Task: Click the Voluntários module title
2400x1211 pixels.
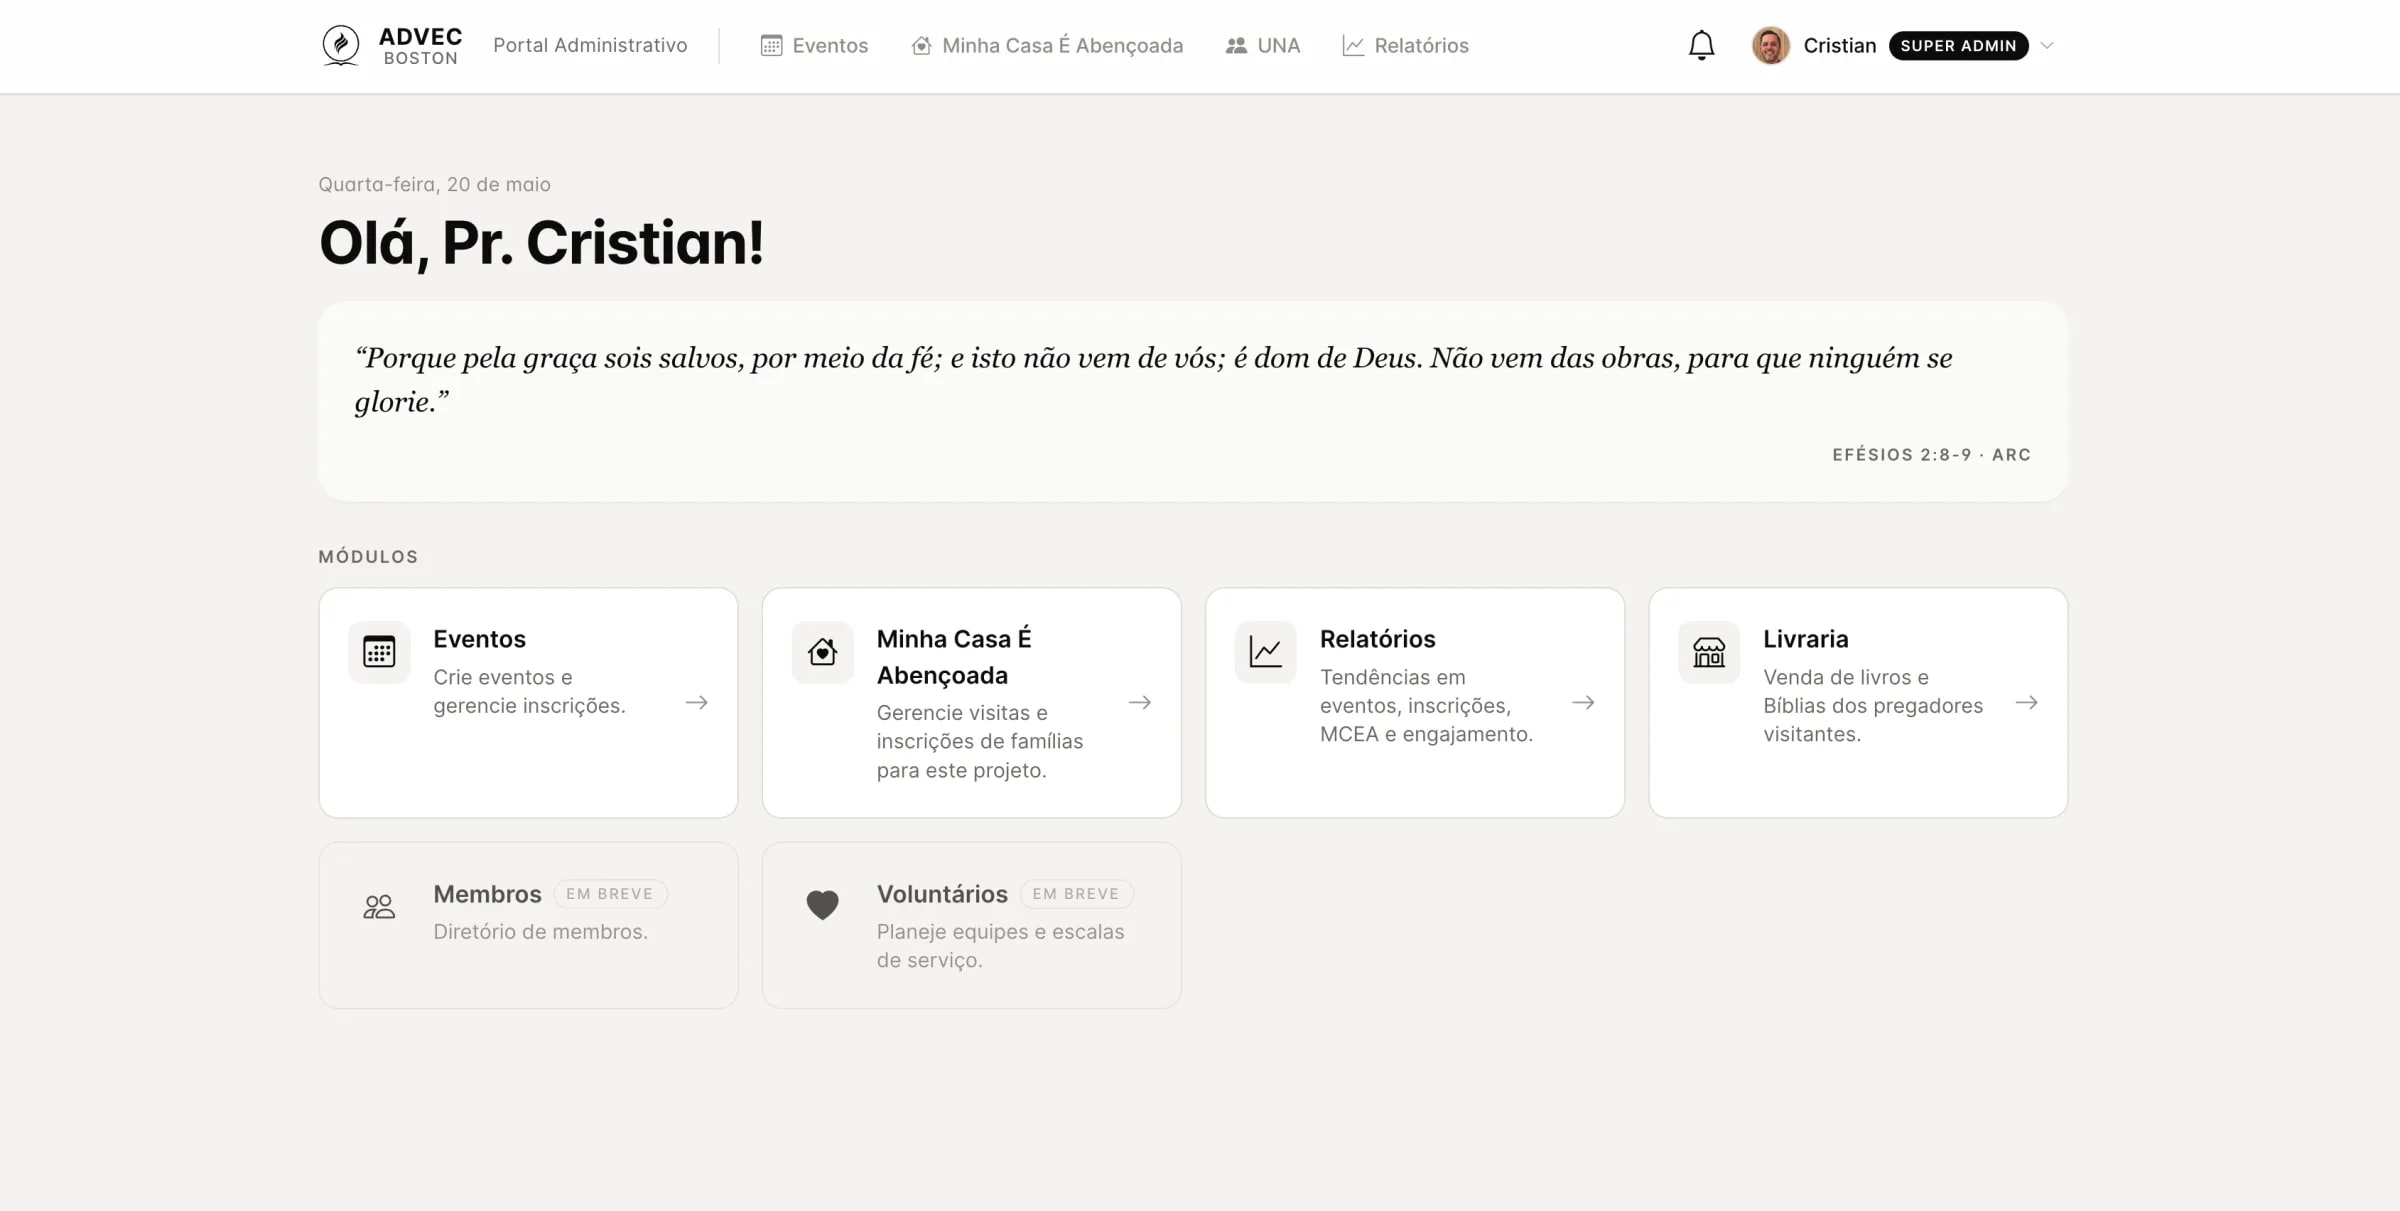Action: click(x=942, y=894)
